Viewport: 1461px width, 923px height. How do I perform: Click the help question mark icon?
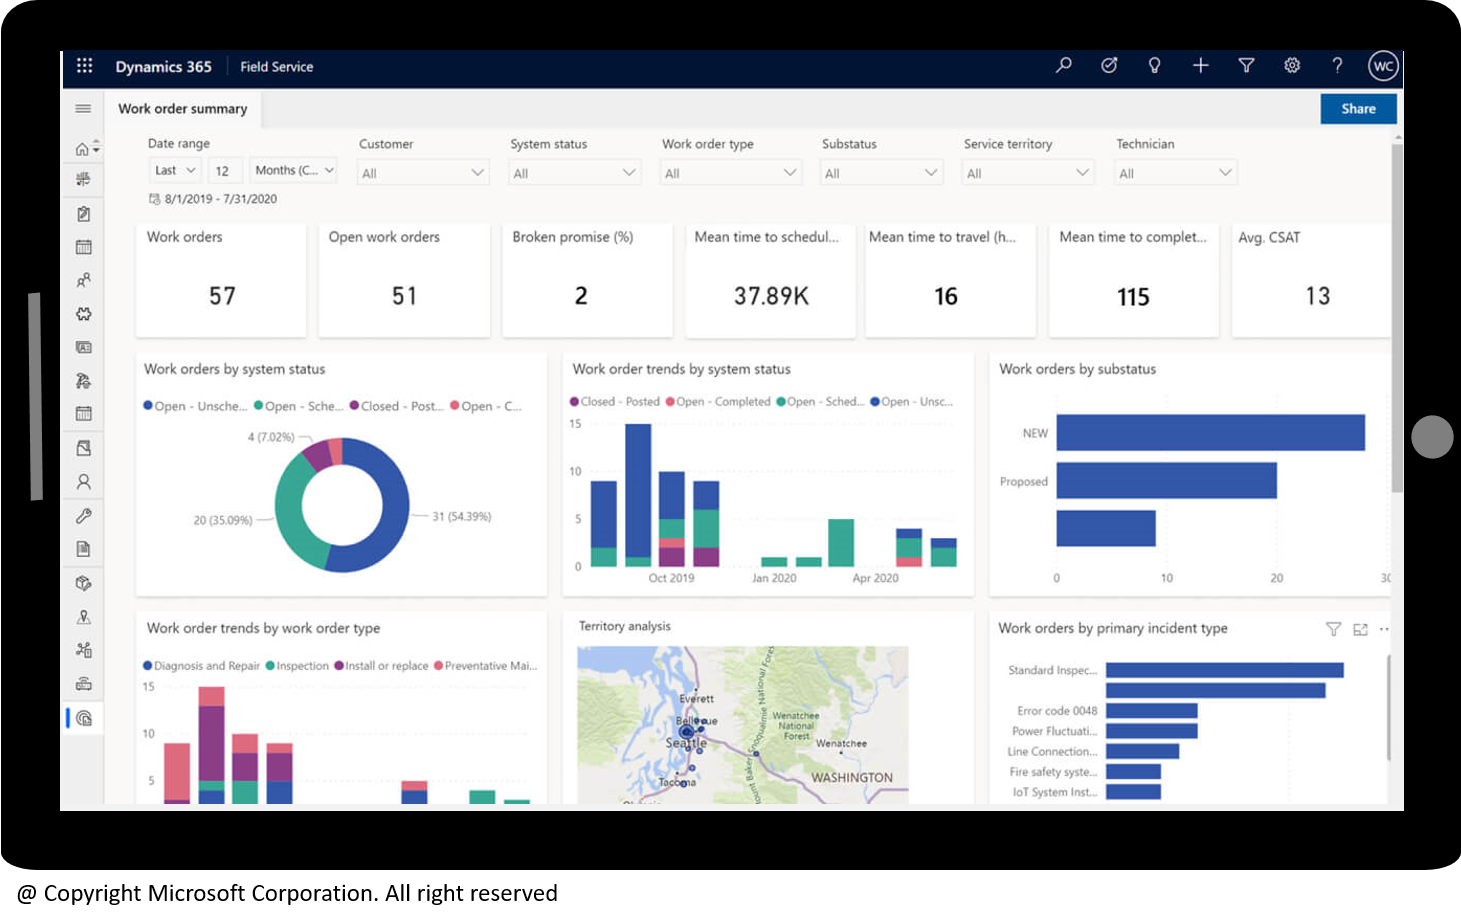[x=1337, y=65]
